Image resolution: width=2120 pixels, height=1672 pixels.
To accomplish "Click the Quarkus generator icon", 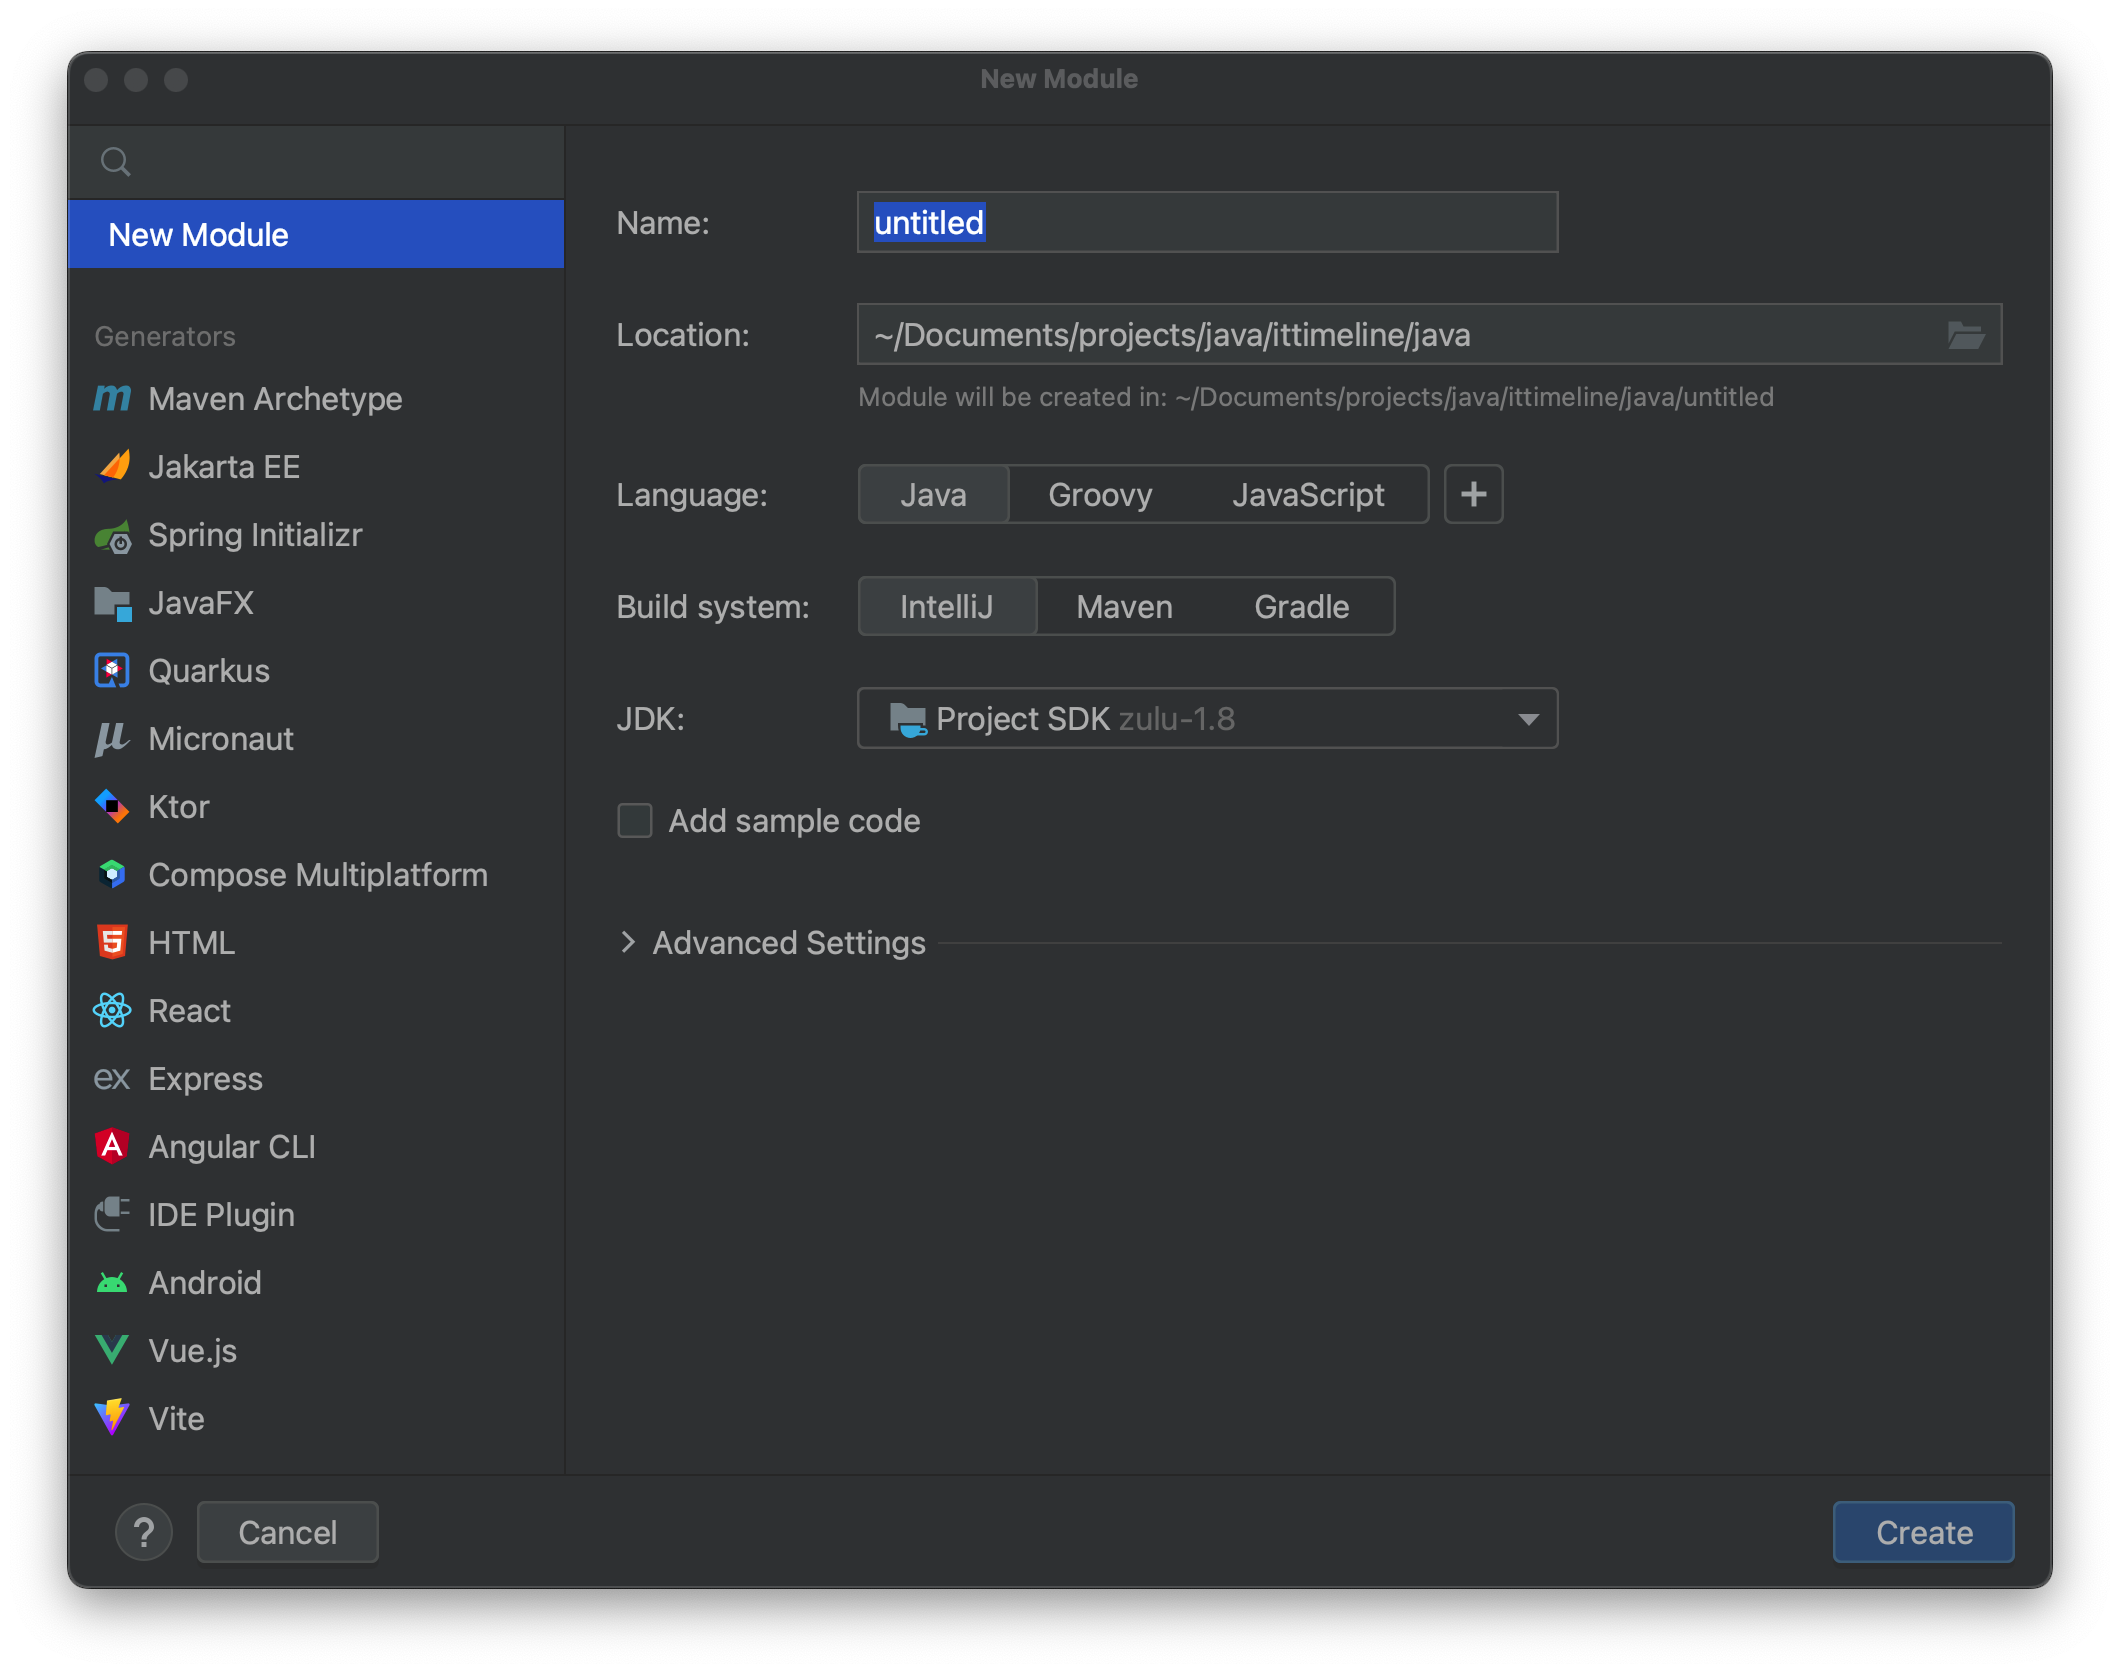I will pos(112,671).
